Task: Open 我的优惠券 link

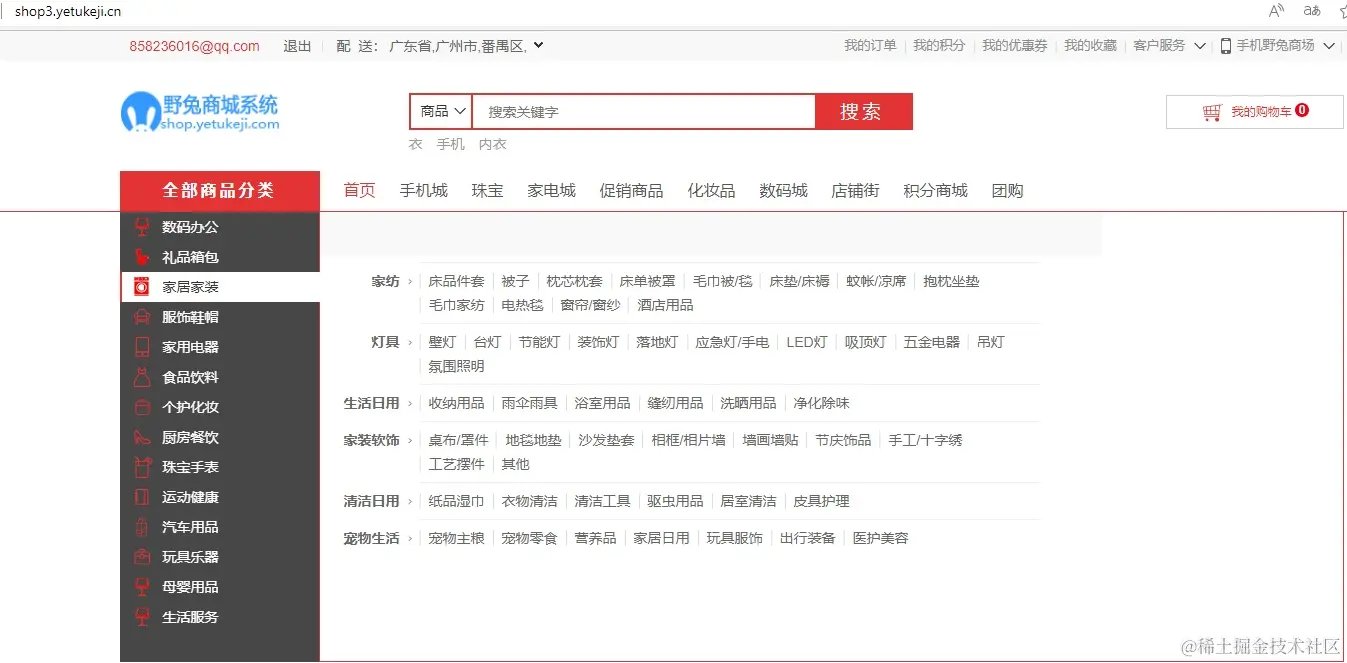Action: pos(1015,46)
